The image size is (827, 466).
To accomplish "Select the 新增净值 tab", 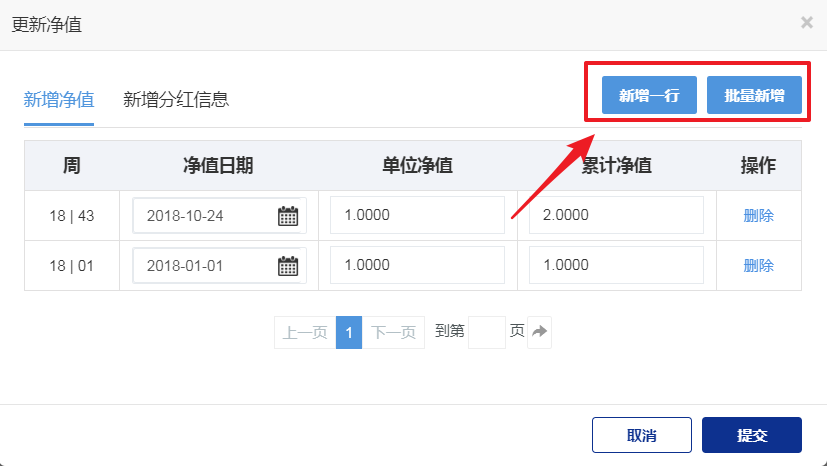I will [59, 99].
